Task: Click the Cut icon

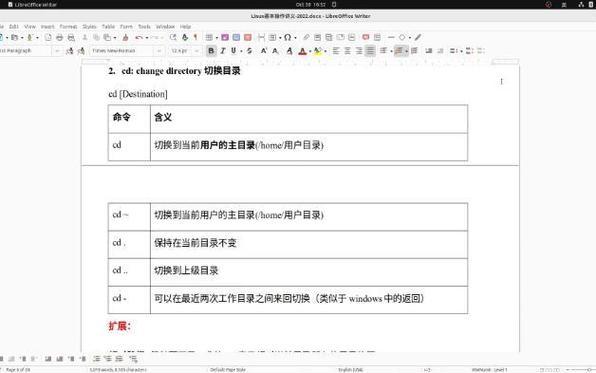Action: point(85,37)
